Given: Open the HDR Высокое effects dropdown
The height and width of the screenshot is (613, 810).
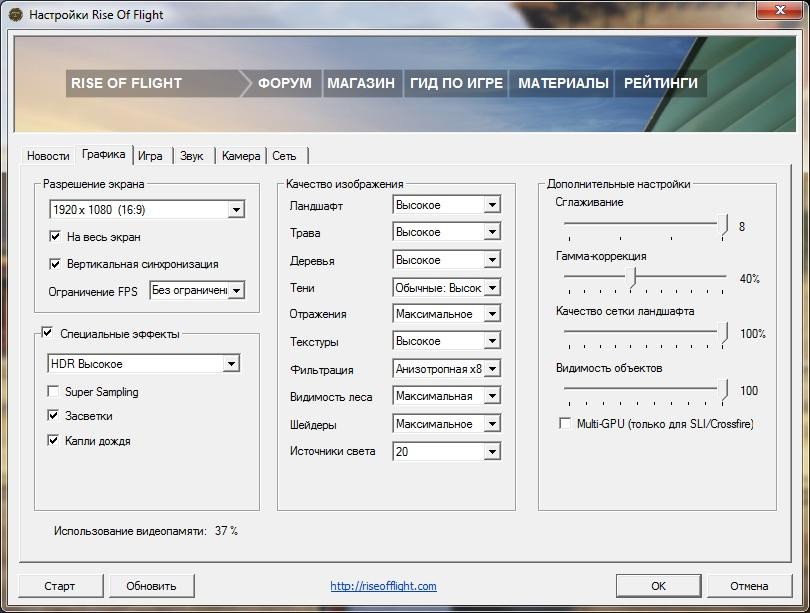Looking at the screenshot, I should pyautogui.click(x=144, y=364).
